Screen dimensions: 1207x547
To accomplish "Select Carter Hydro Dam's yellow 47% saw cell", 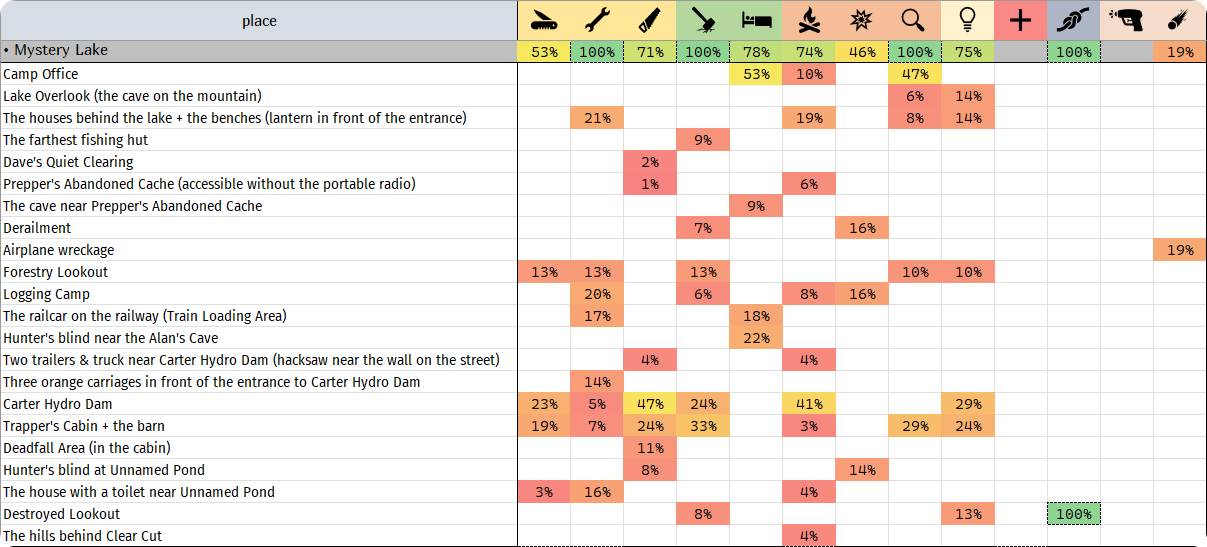I will (650, 404).
